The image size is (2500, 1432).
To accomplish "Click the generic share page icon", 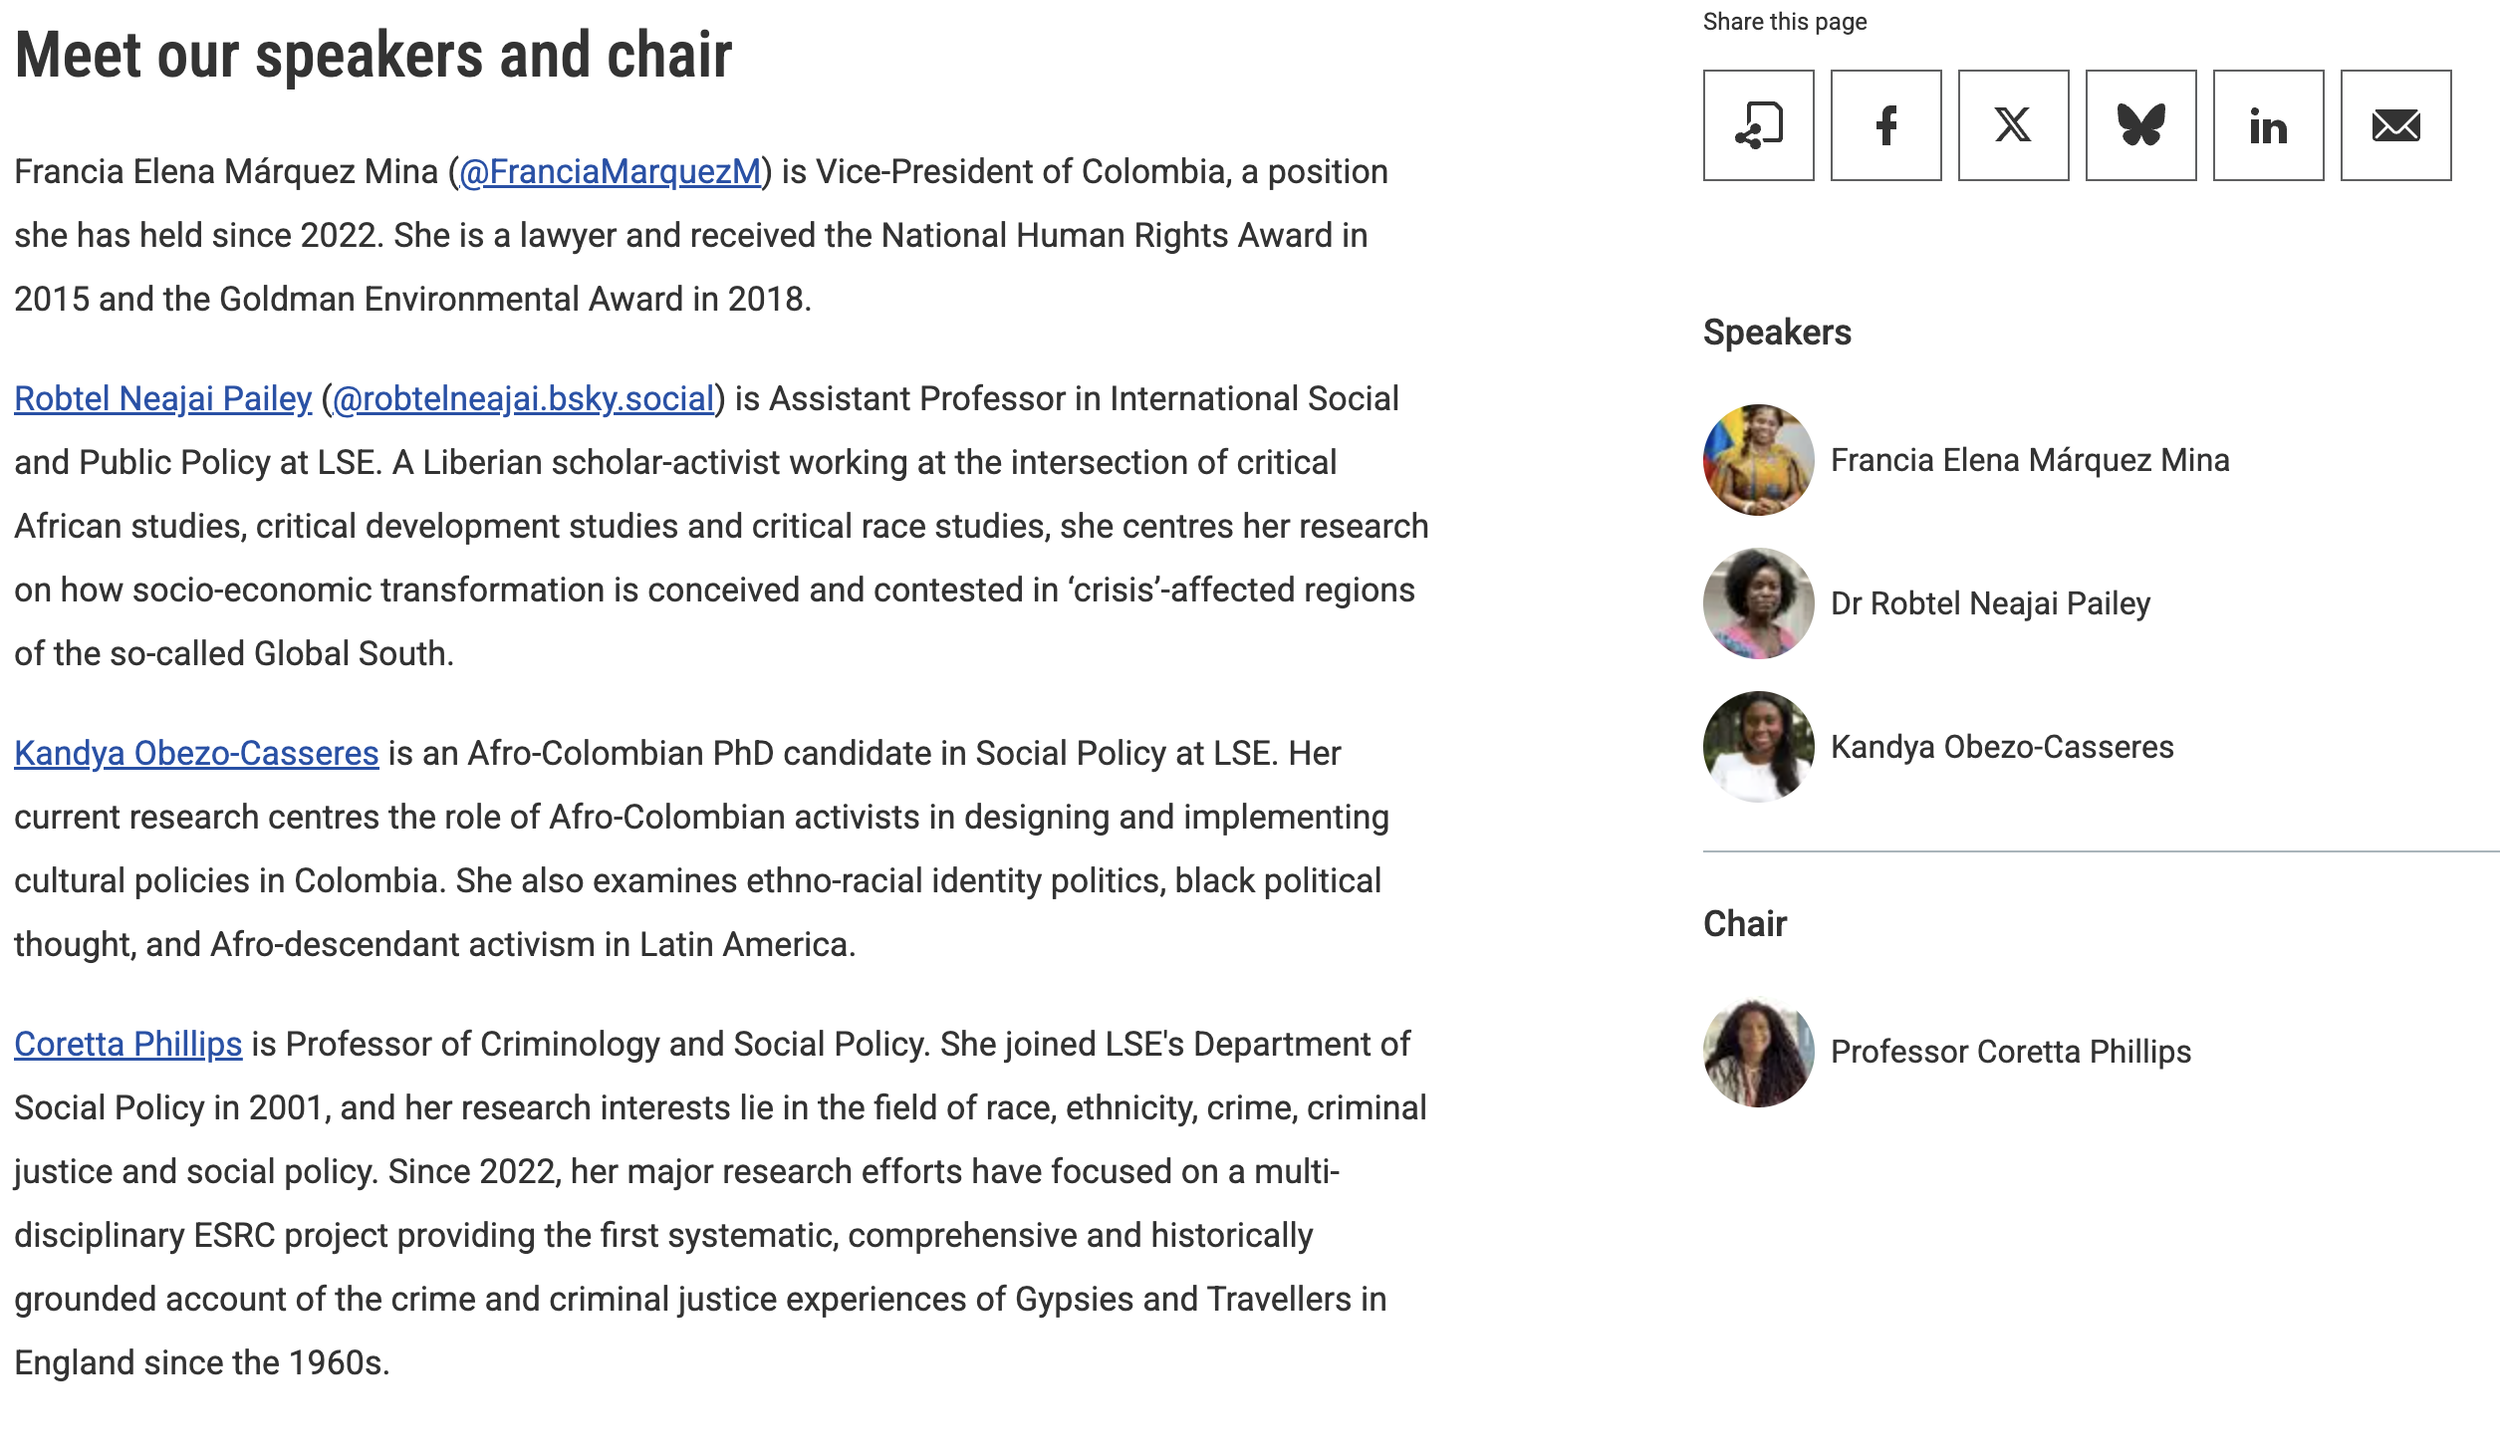I will pyautogui.click(x=1758, y=125).
